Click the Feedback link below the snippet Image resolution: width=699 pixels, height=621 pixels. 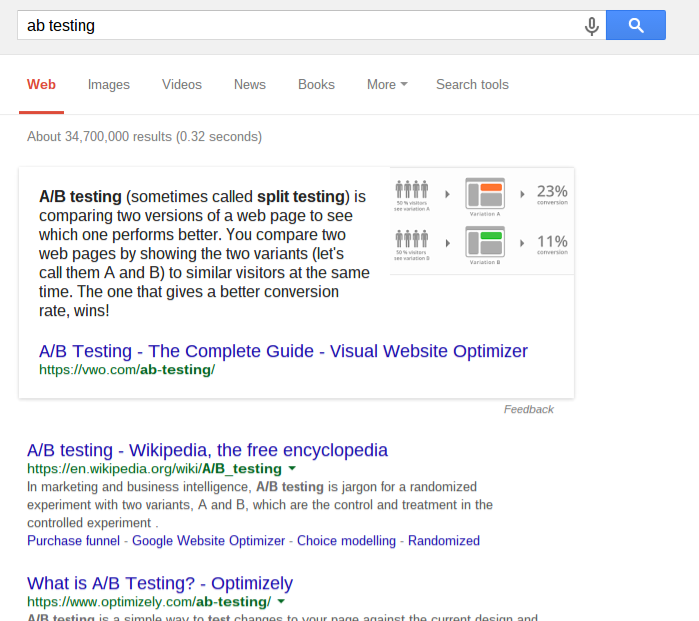tap(529, 409)
